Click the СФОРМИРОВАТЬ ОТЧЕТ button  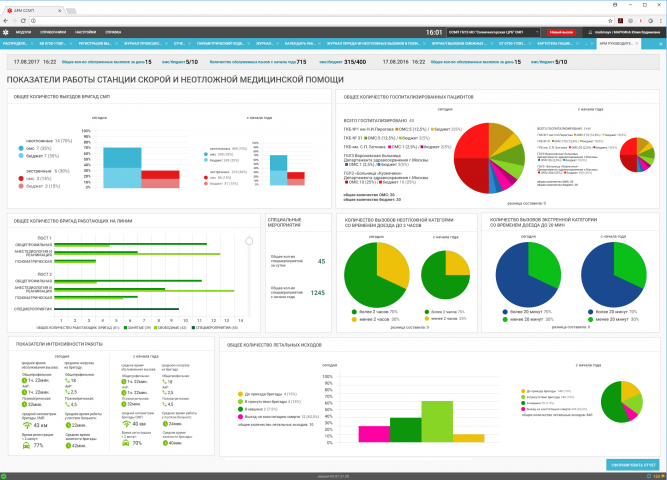coord(633,465)
